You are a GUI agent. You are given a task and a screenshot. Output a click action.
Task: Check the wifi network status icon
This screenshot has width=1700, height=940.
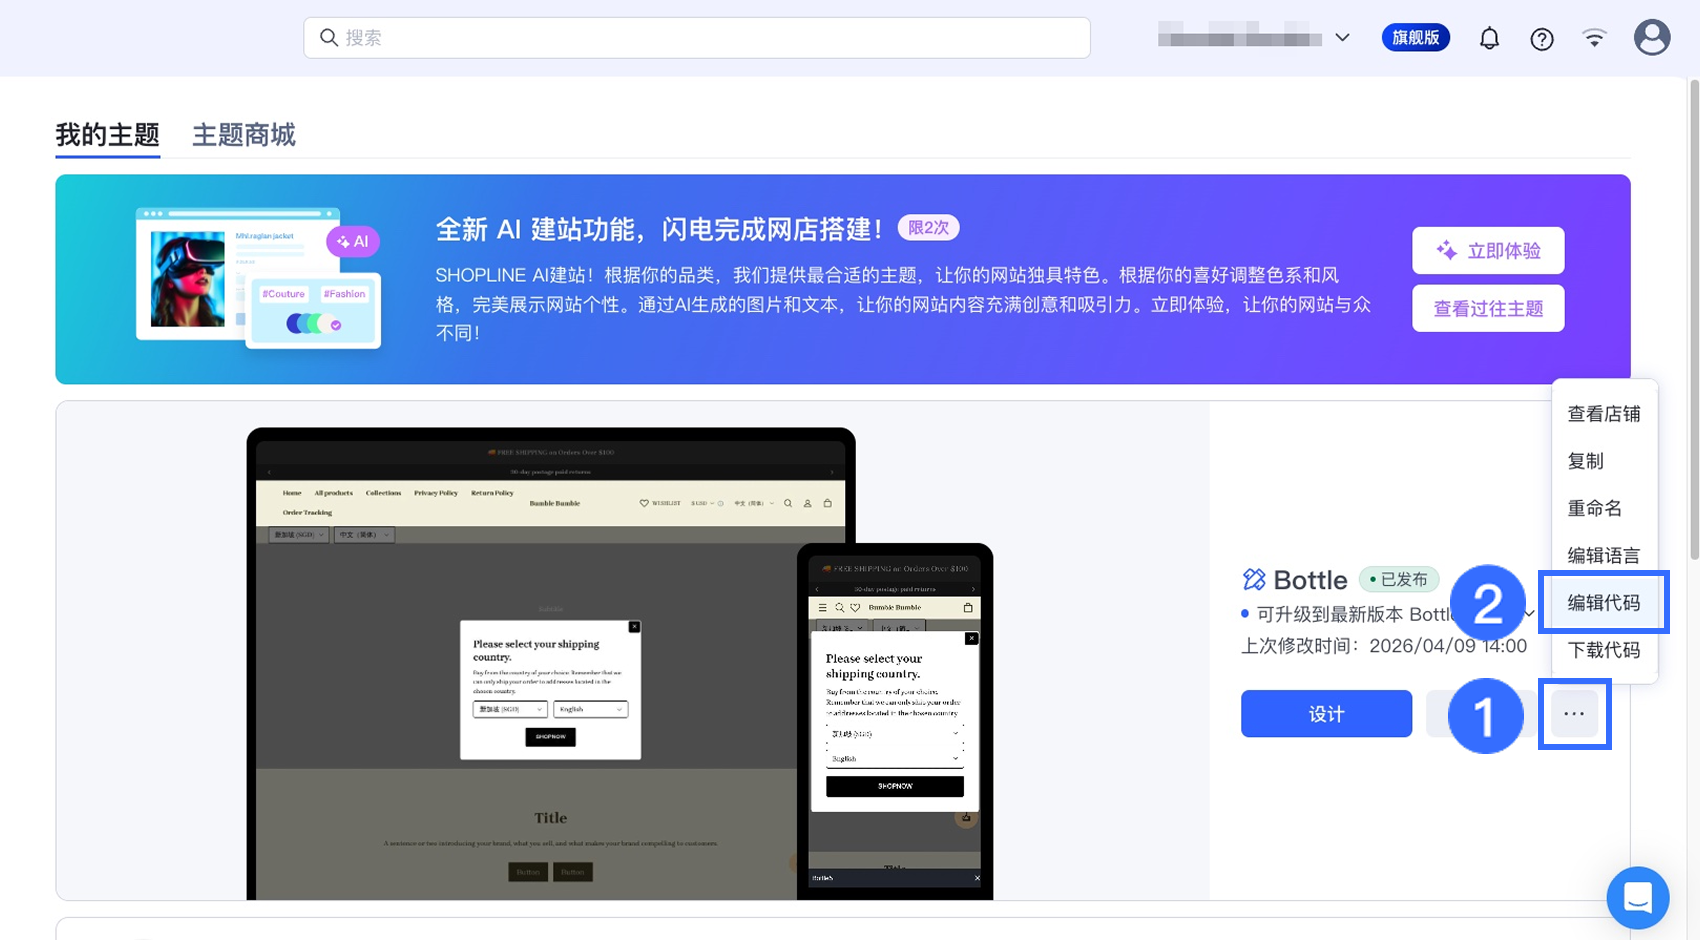tap(1594, 38)
